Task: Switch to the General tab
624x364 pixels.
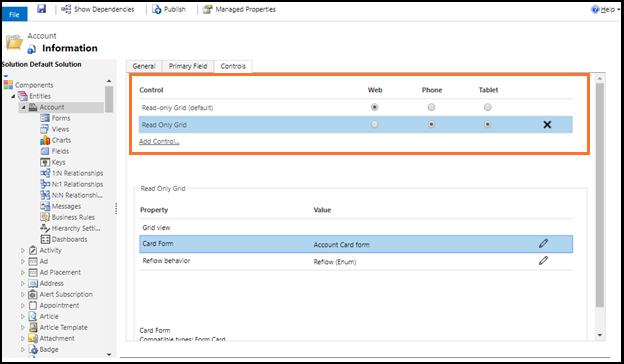Action: (144, 66)
